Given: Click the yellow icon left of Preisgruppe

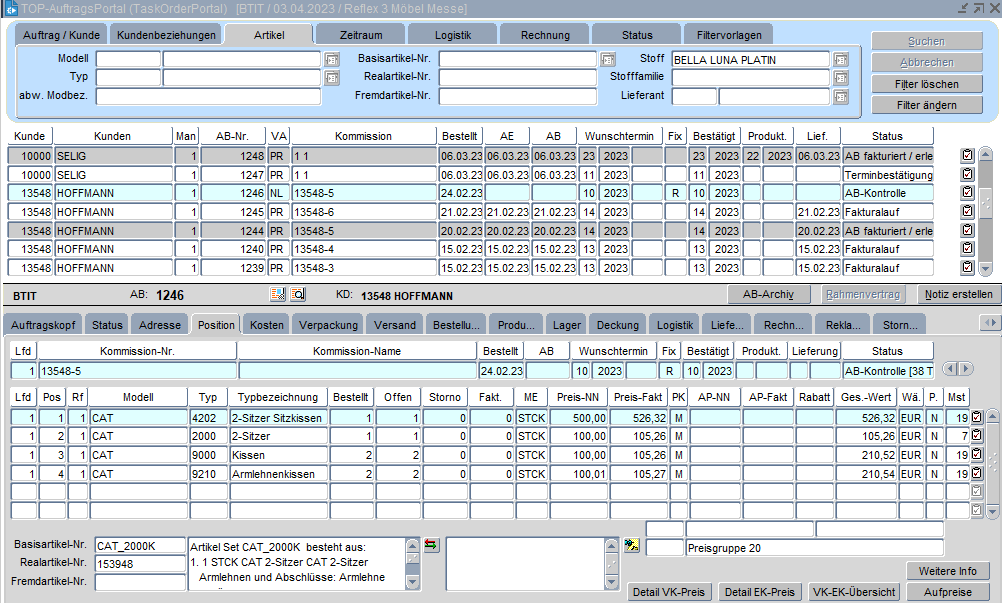Looking at the screenshot, I should [x=631, y=545].
